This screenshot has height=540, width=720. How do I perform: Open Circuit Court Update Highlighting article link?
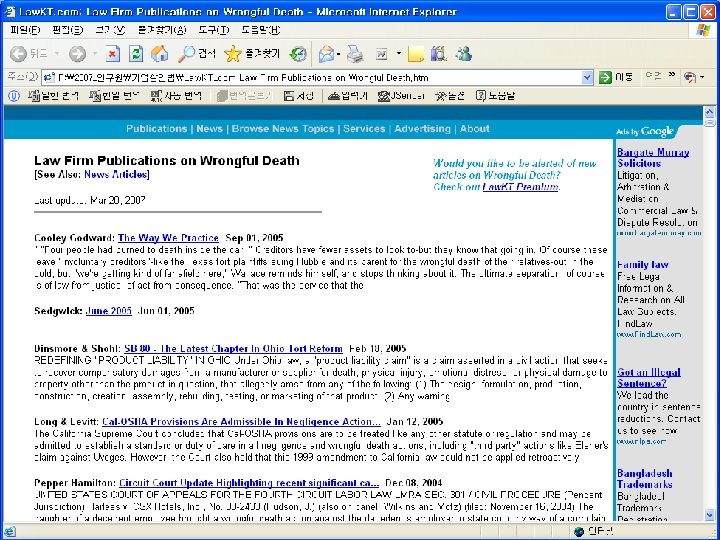pyautogui.click(x=249, y=483)
